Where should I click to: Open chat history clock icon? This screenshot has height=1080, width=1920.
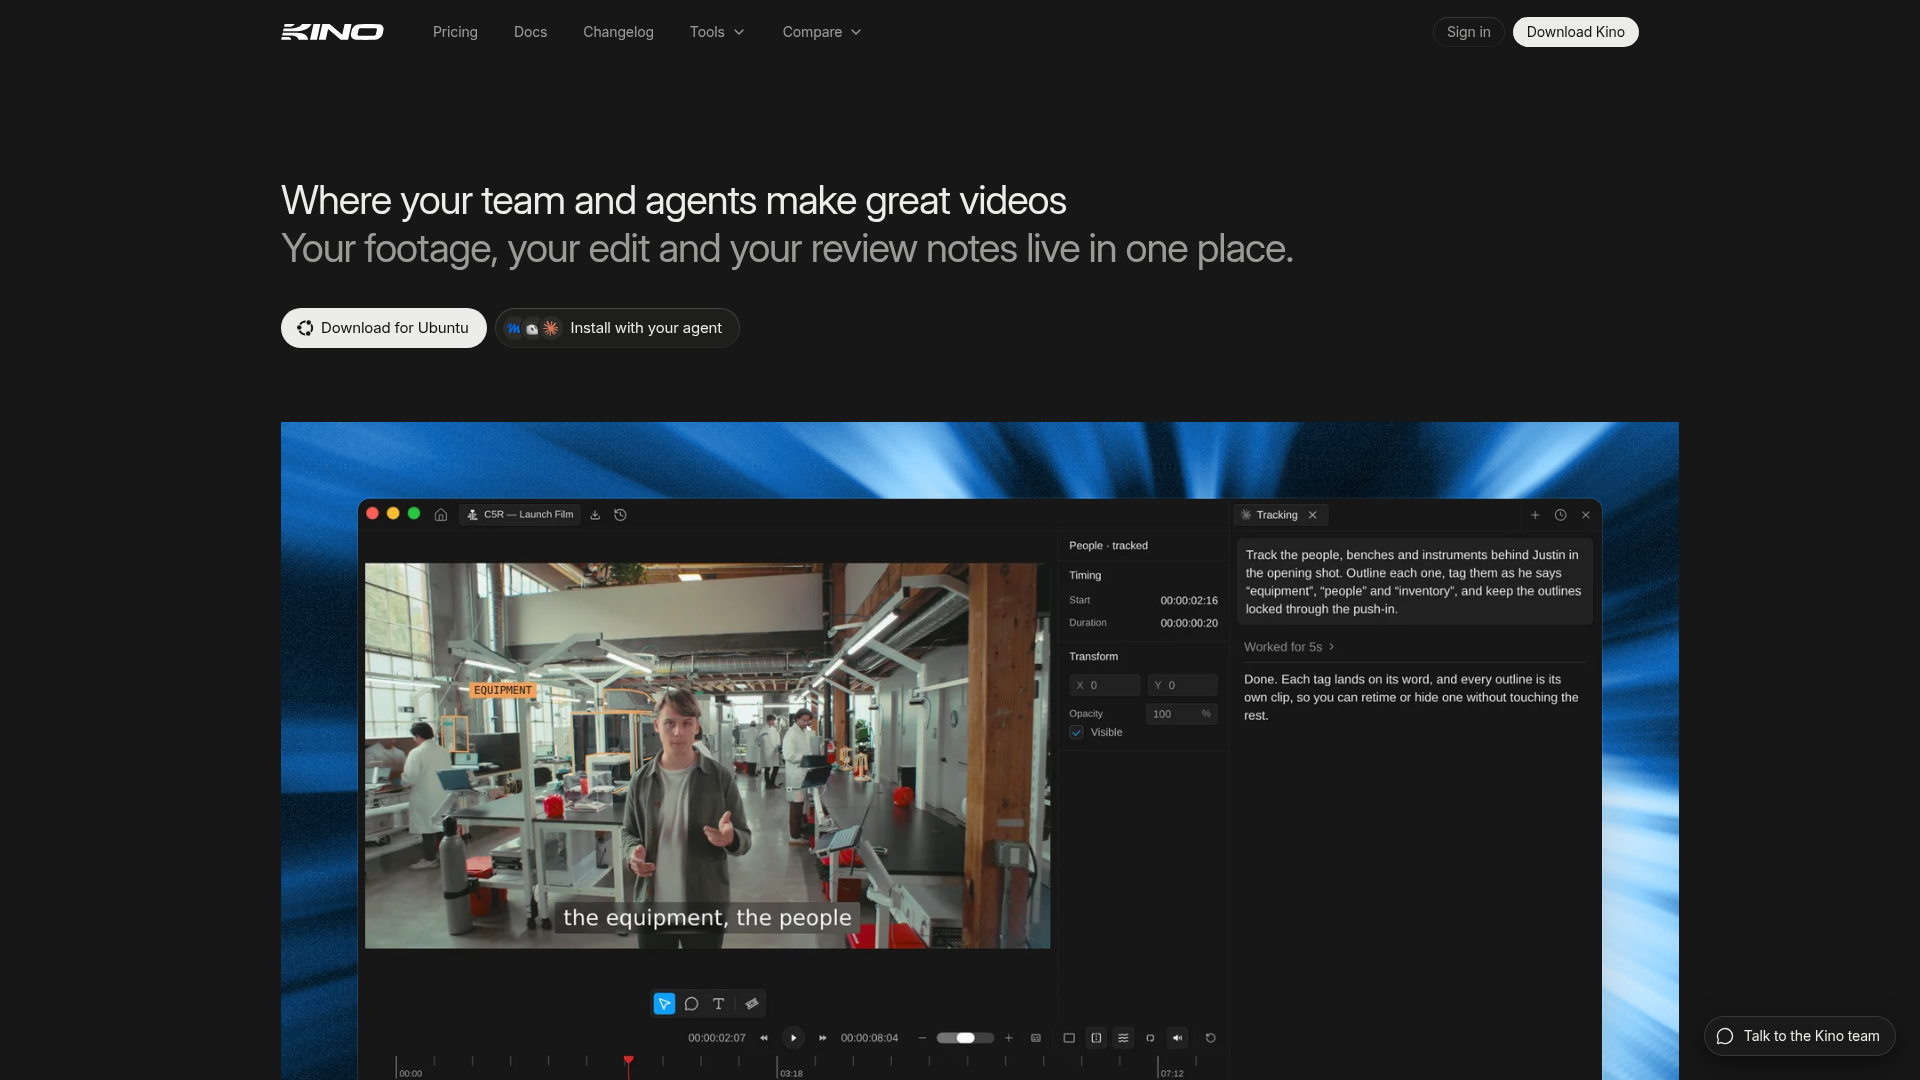click(1560, 515)
